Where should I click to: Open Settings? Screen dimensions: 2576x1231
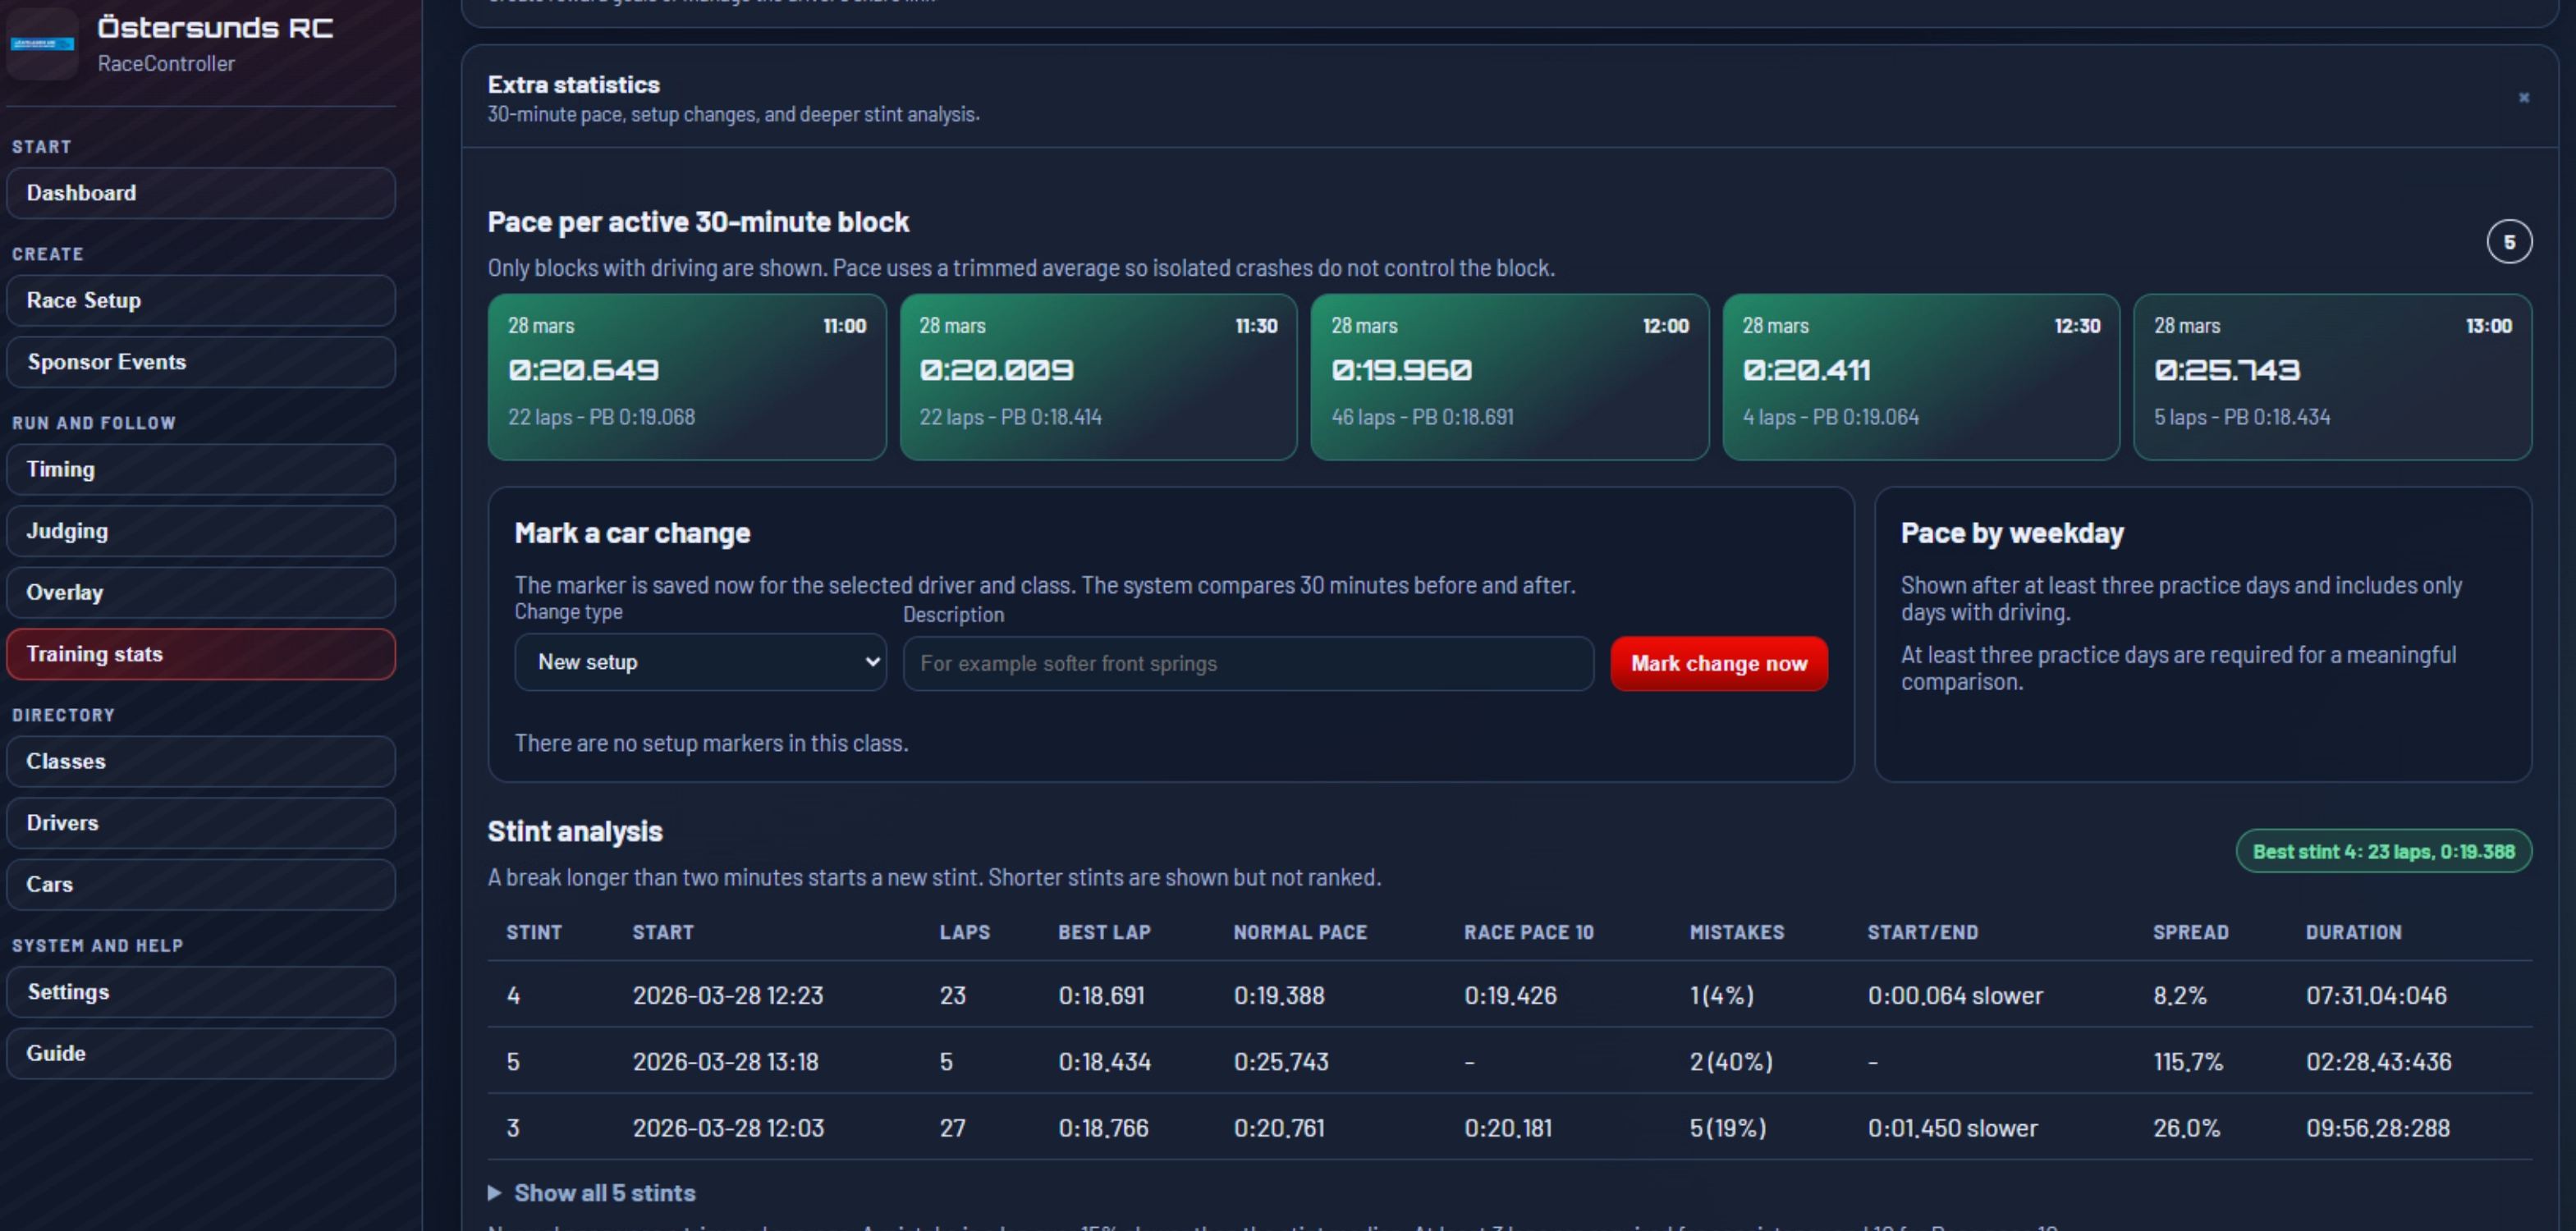[201, 992]
